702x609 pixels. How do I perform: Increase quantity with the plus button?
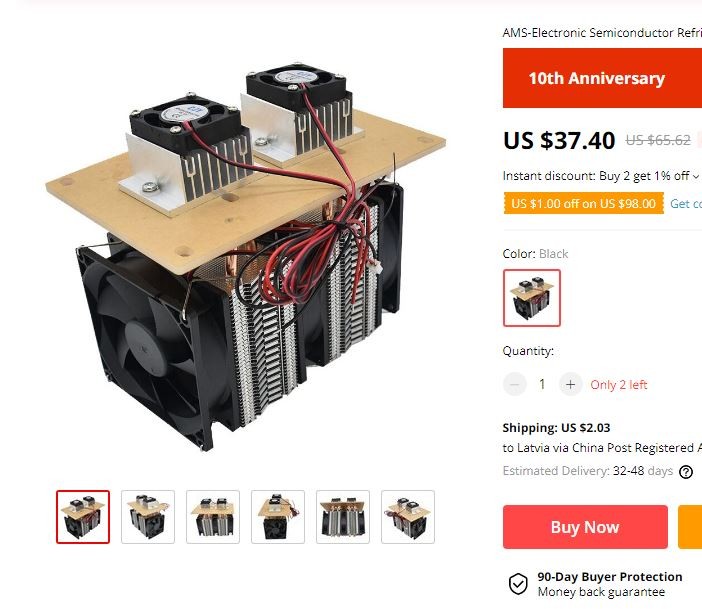pyautogui.click(x=570, y=384)
